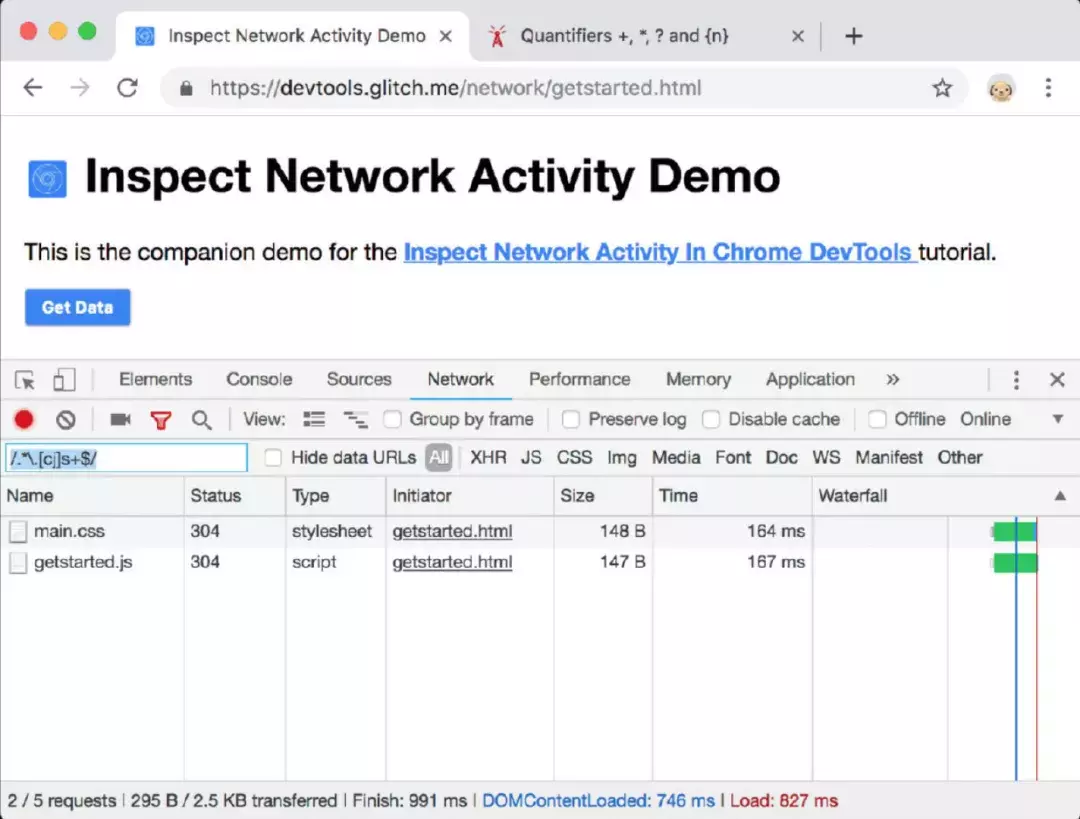Open the DevTools customize three-dot menu

click(1016, 380)
